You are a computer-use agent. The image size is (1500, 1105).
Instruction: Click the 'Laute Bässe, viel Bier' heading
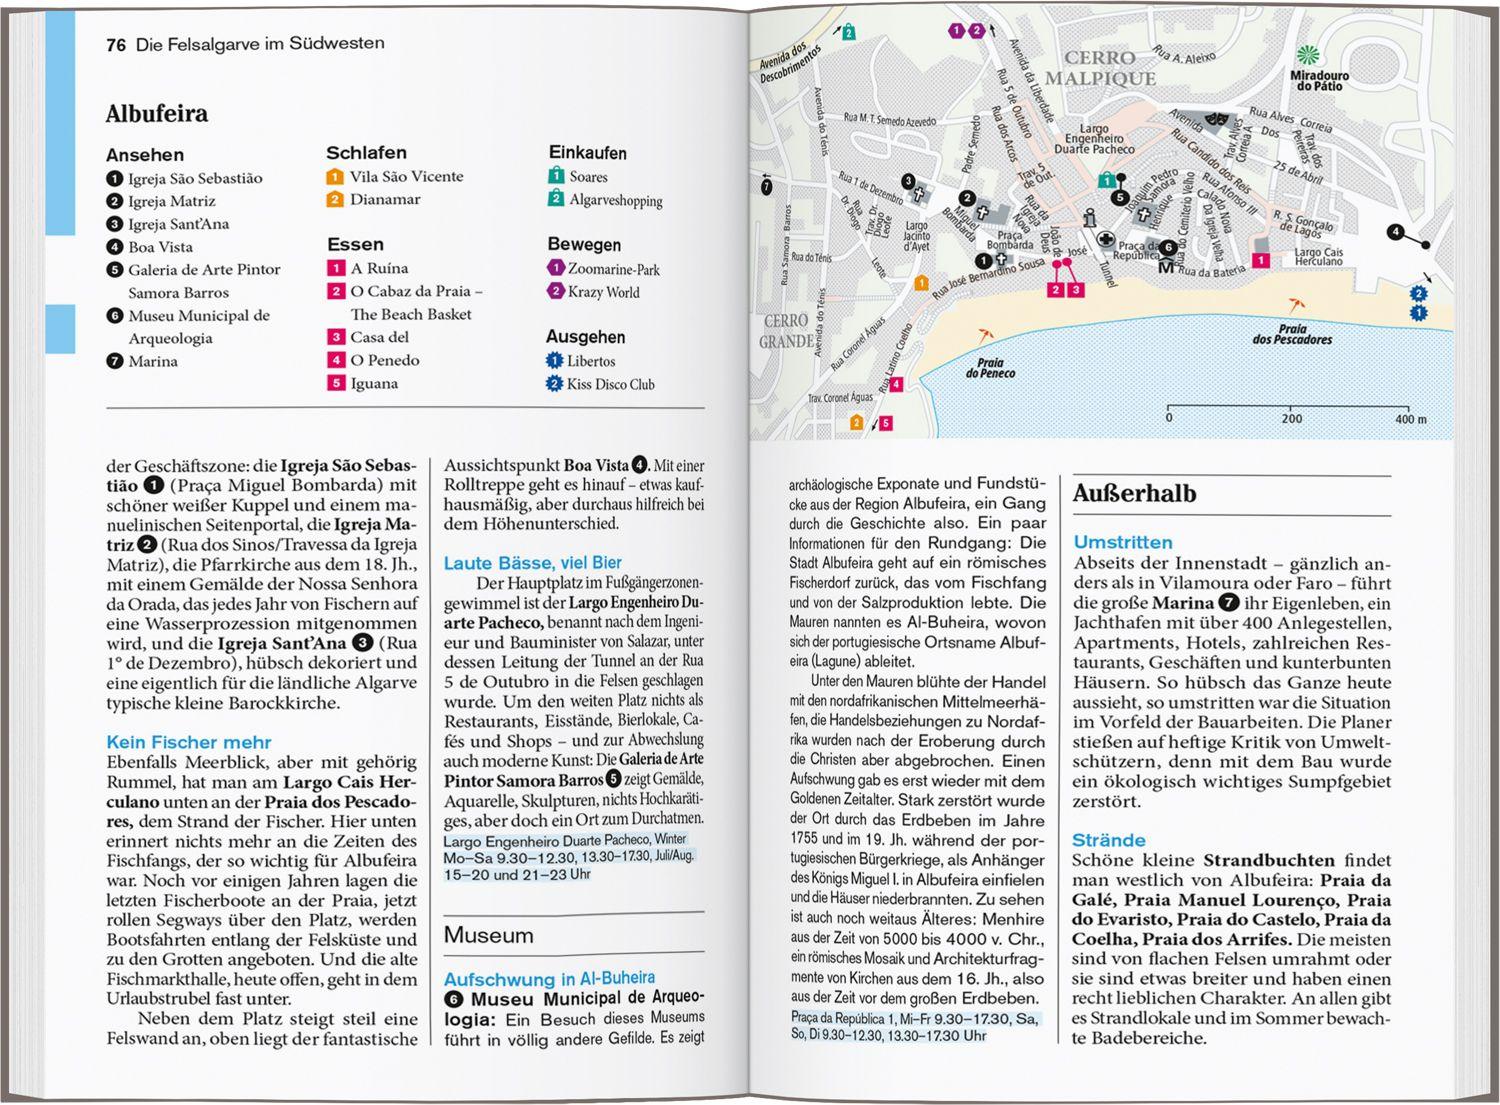[532, 563]
